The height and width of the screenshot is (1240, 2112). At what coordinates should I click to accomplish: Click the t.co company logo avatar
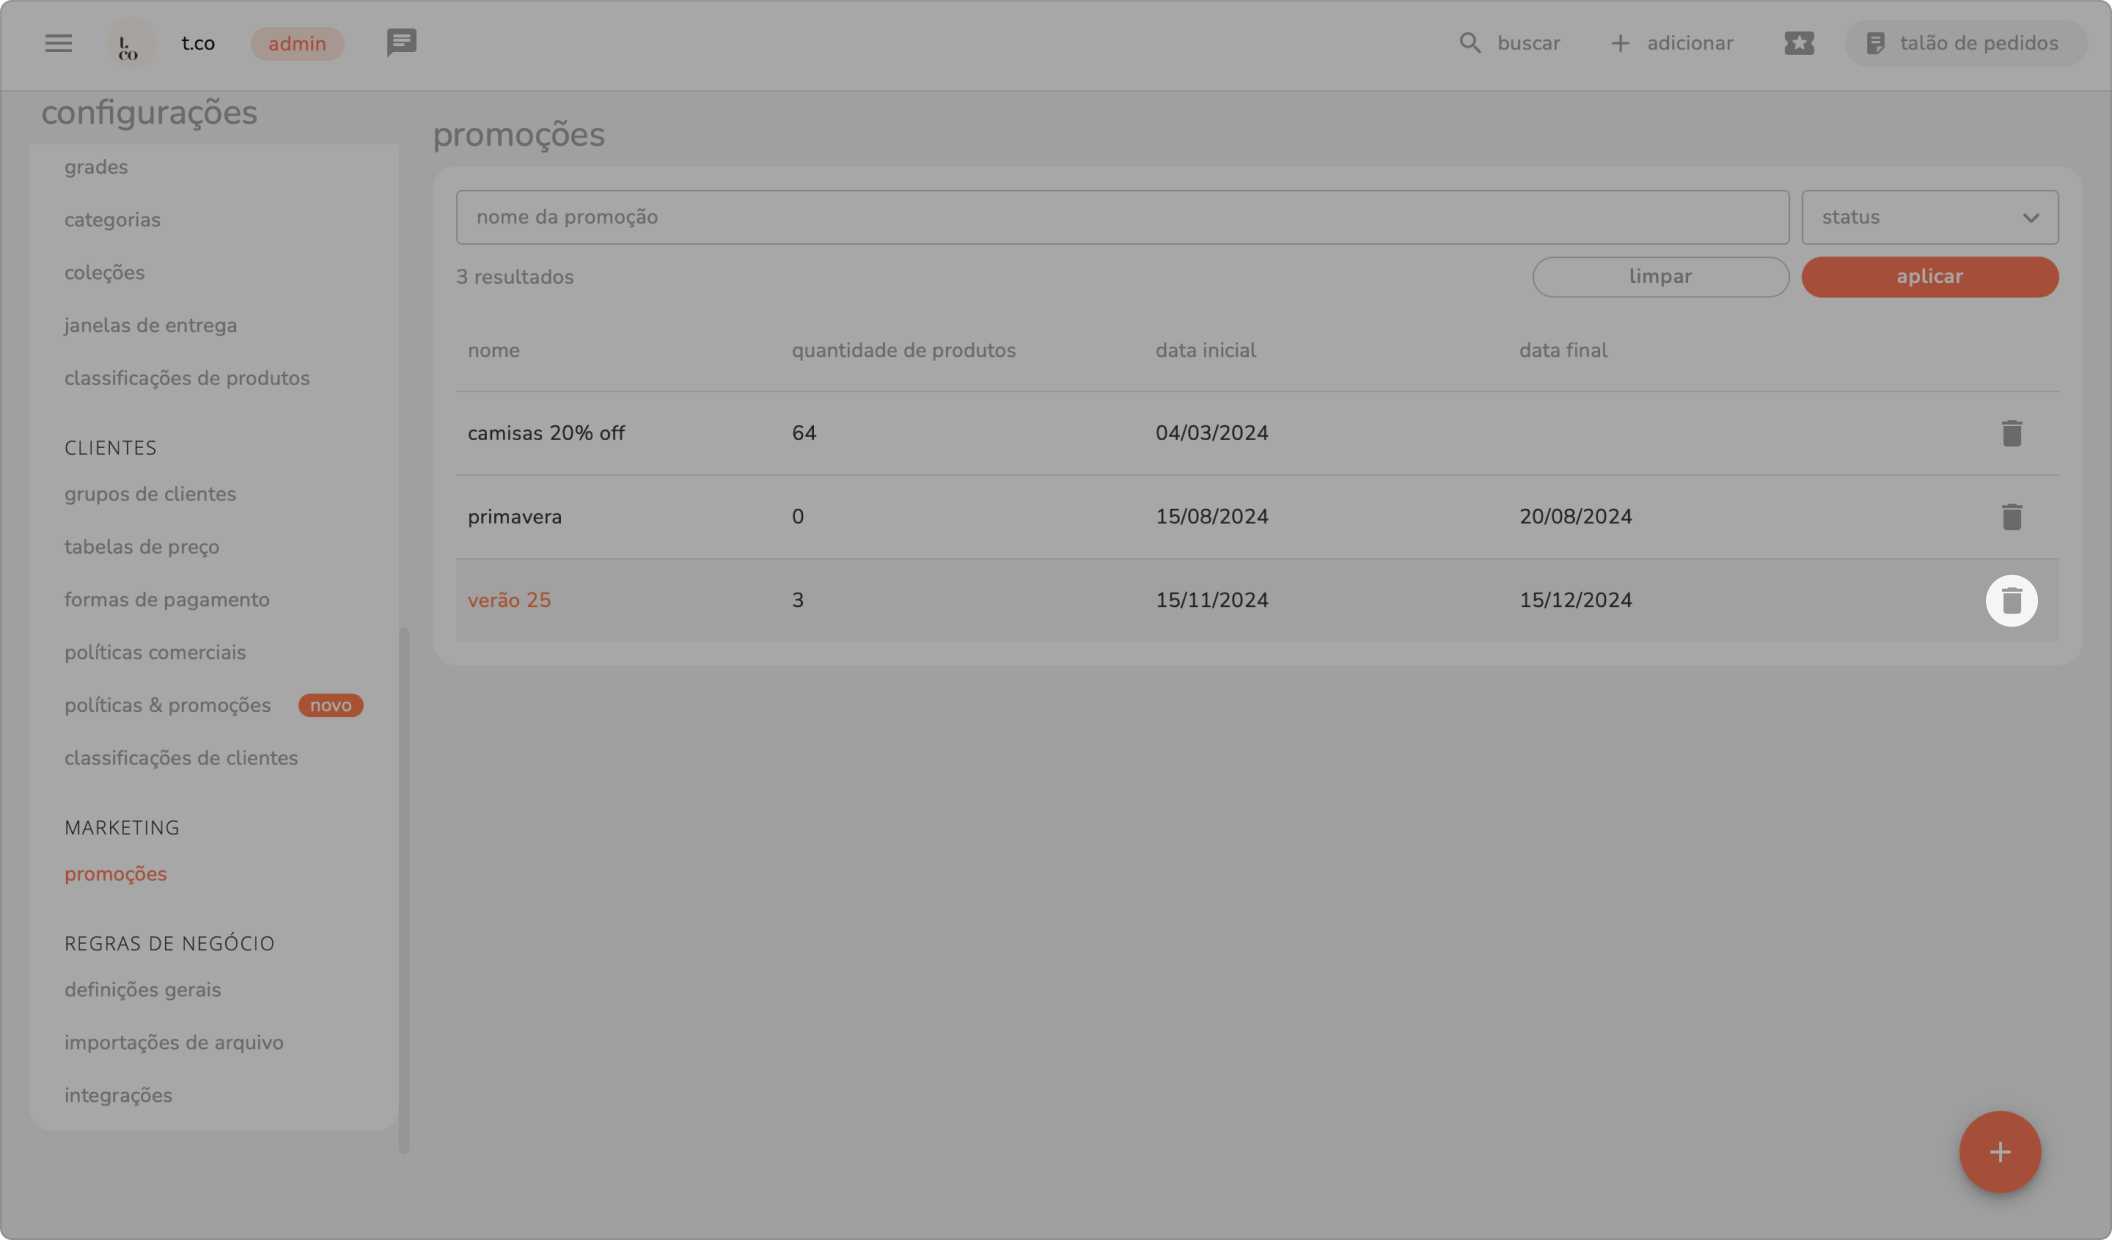[129, 44]
